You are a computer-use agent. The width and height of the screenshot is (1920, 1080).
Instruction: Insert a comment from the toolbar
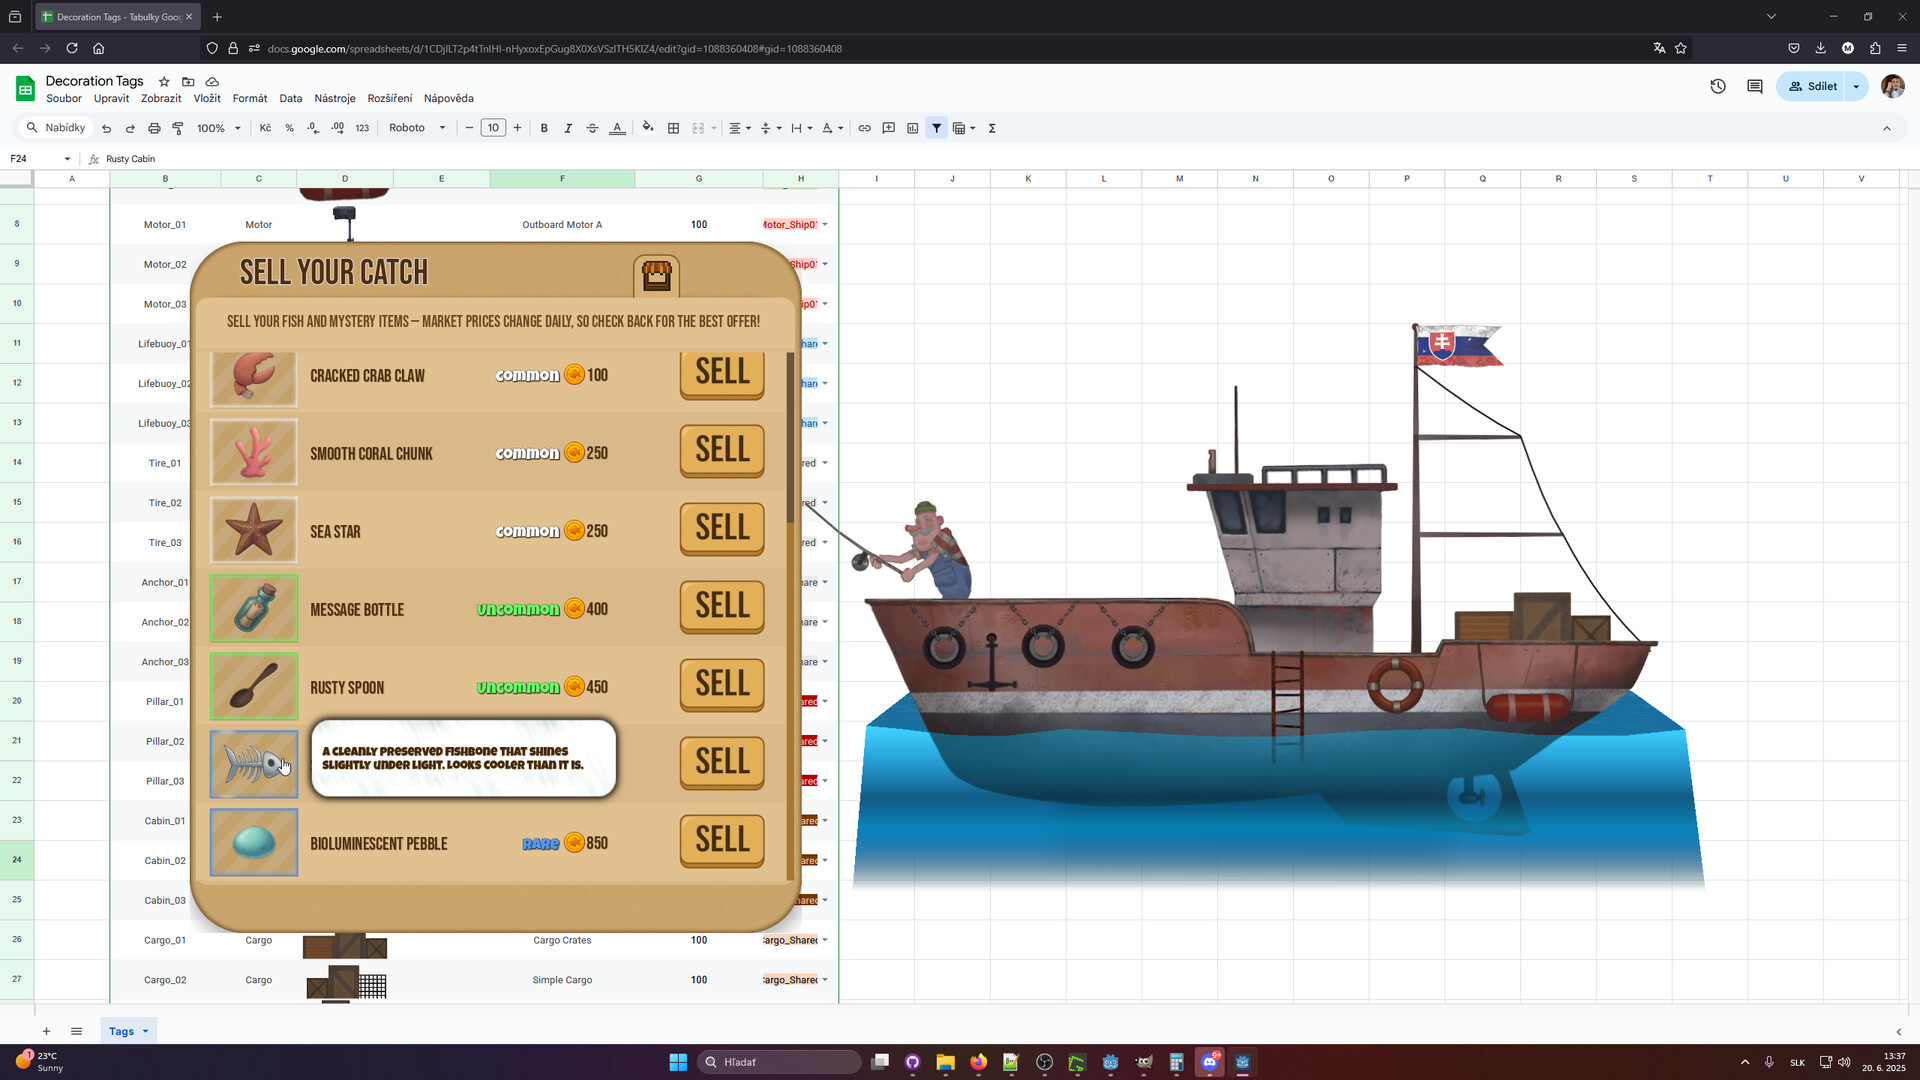(x=888, y=128)
